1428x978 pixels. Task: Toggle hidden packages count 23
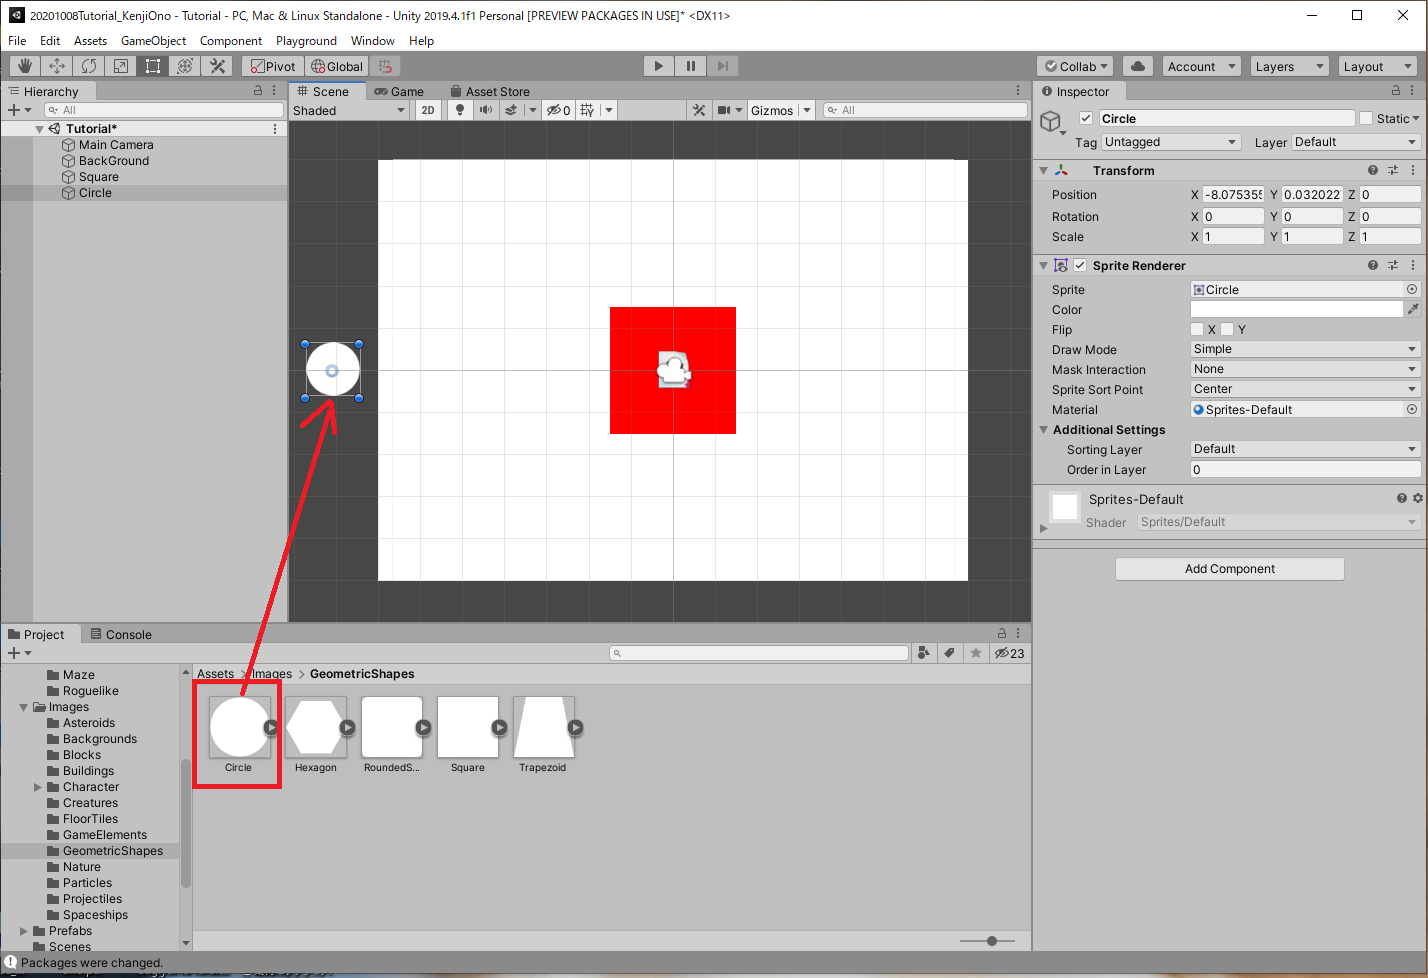tap(1009, 653)
